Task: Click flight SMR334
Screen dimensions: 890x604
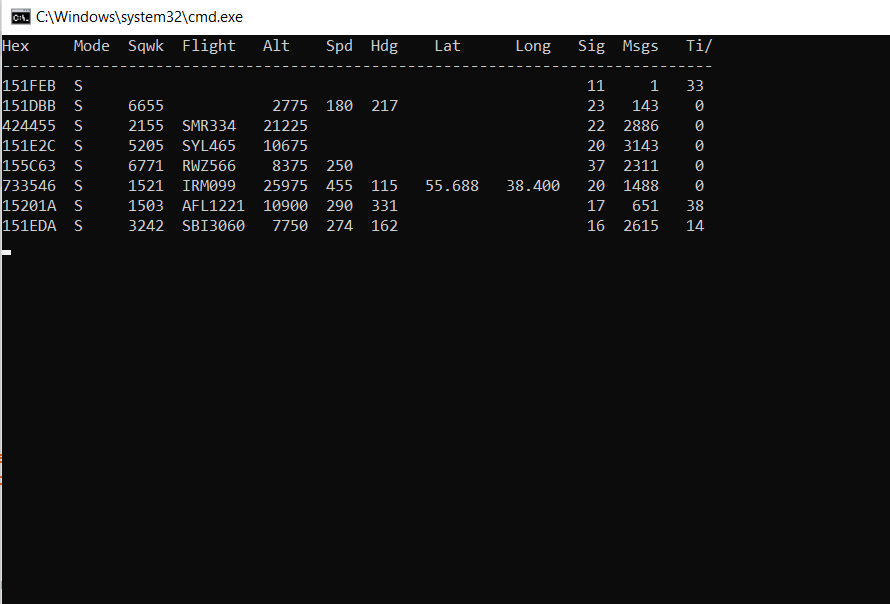Action: pos(209,125)
